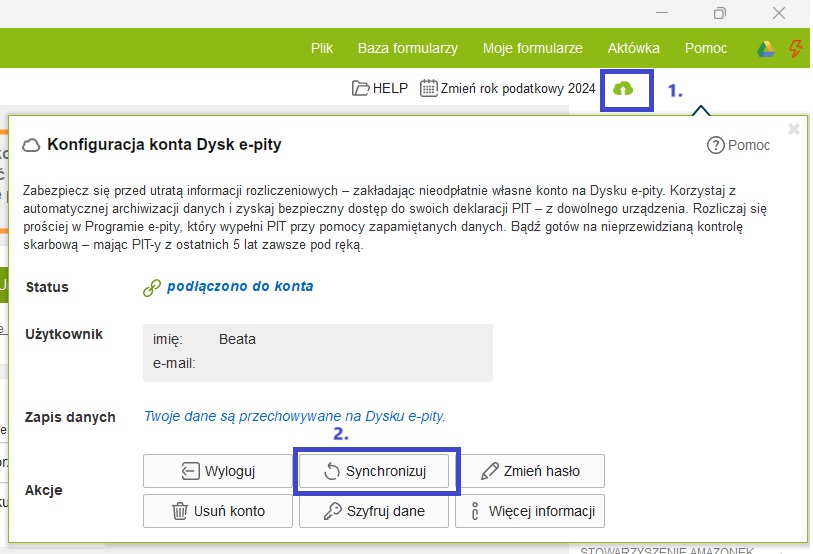Open the Pomoc menu in top bar
This screenshot has width=813, height=554.
click(x=706, y=48)
